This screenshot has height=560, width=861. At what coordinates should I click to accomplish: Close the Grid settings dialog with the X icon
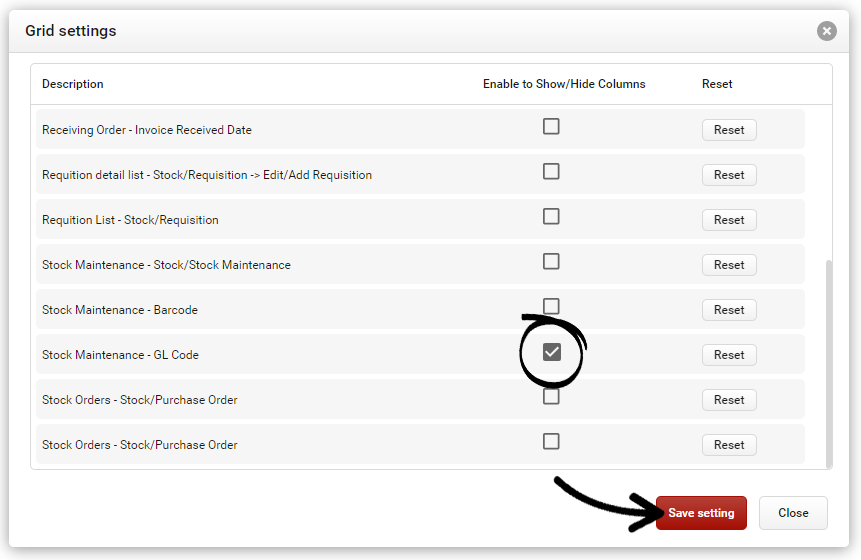pos(826,31)
